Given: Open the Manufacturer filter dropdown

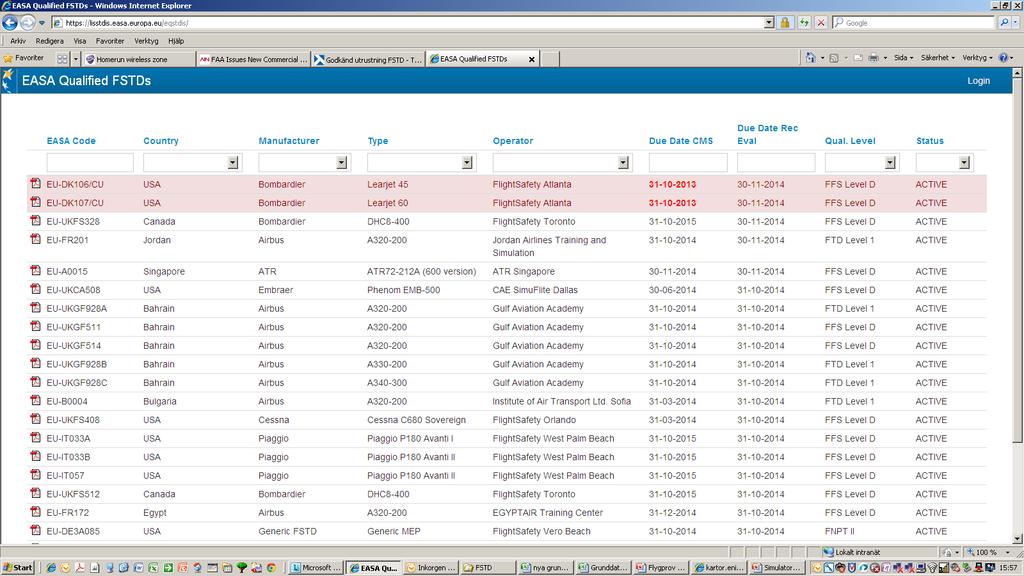Looking at the screenshot, I should coord(342,163).
